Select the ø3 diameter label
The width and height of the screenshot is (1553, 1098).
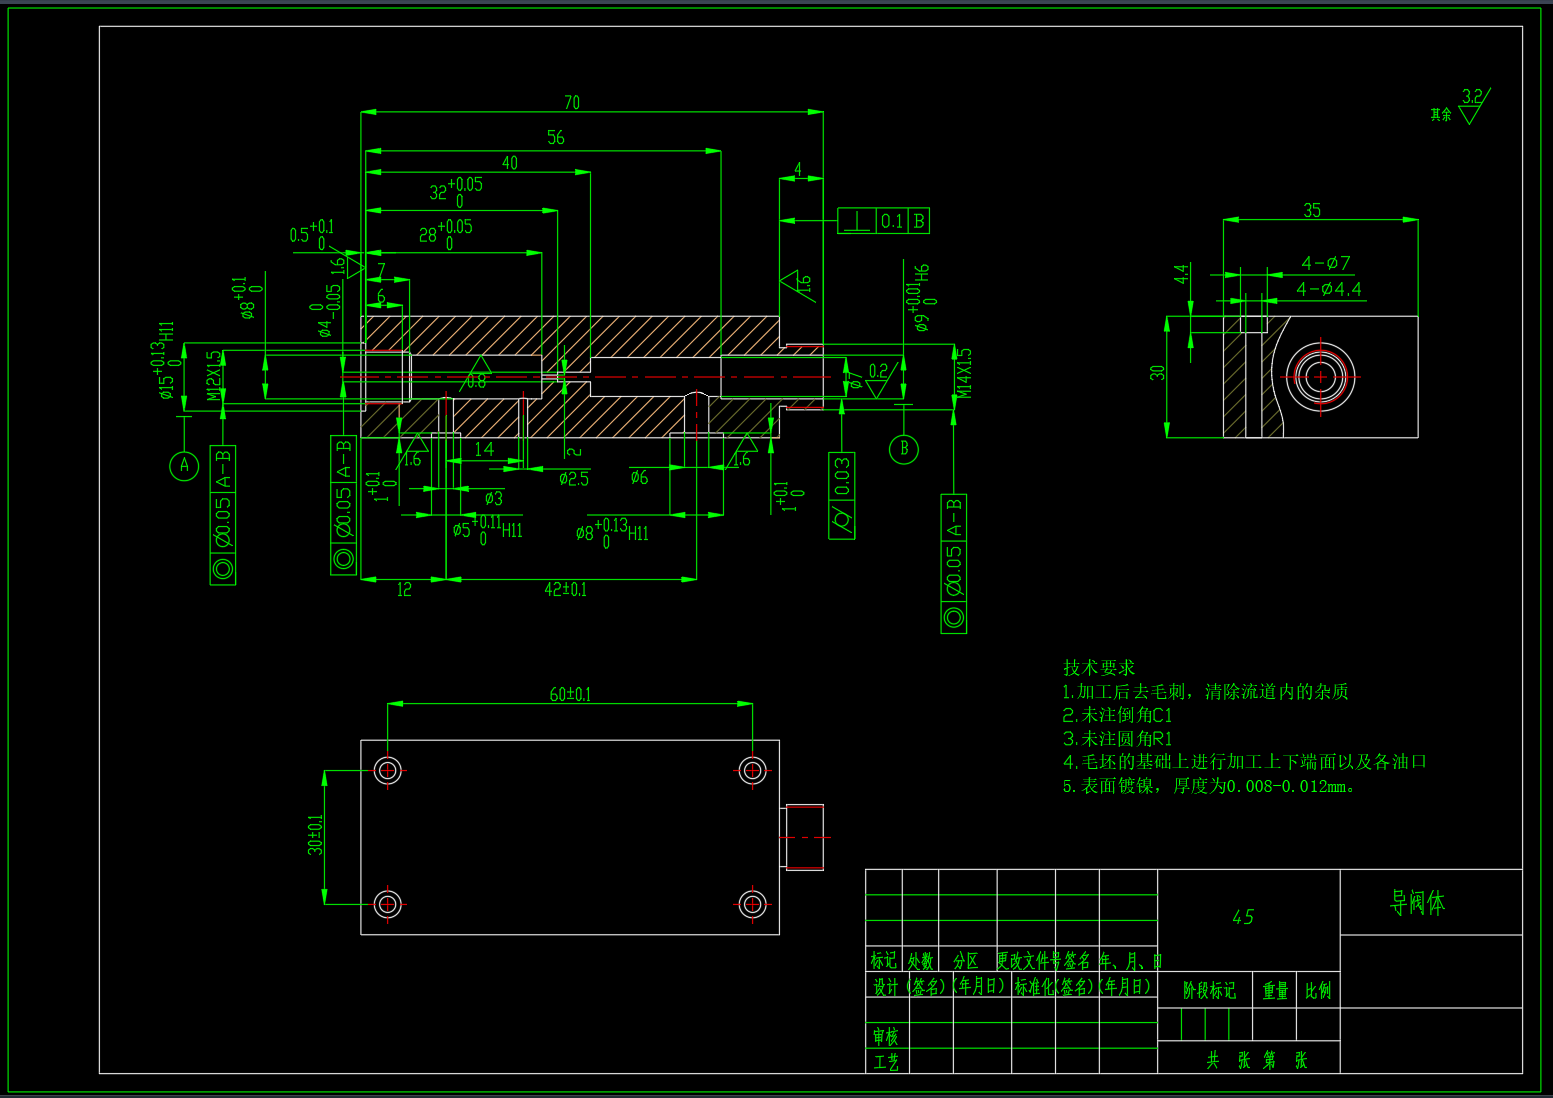[494, 498]
